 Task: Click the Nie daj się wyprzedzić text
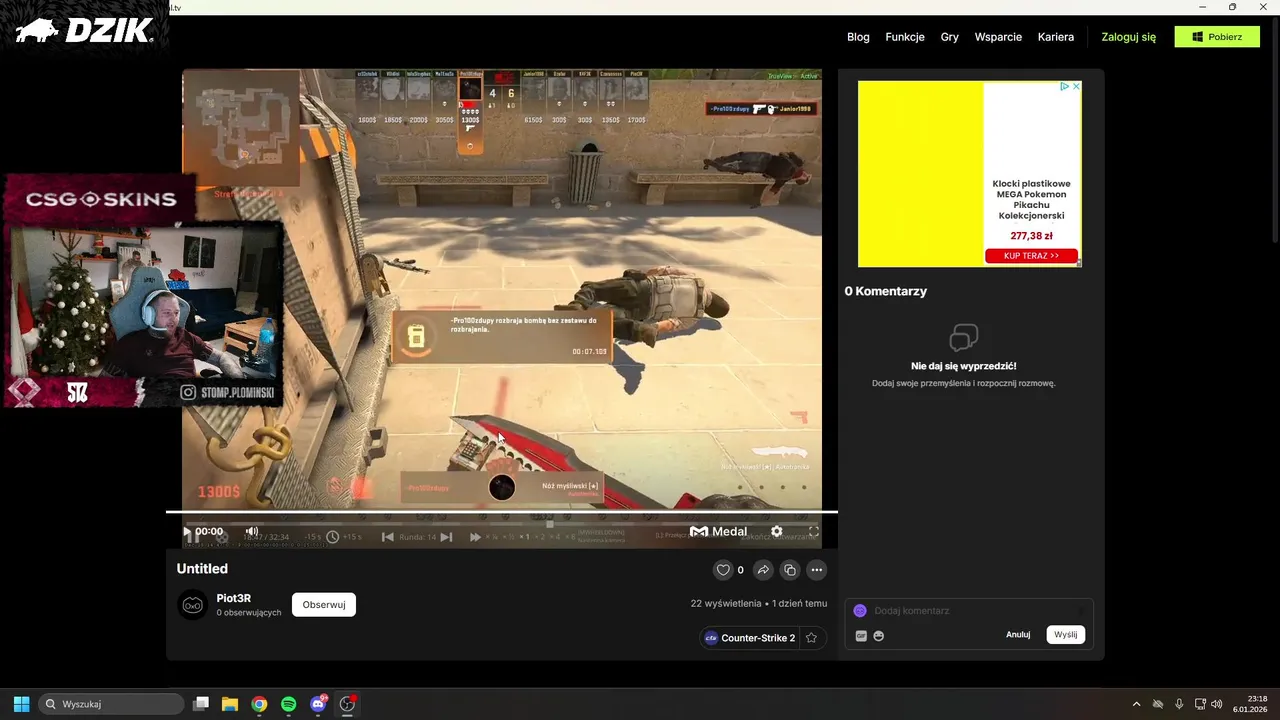[x=964, y=366]
